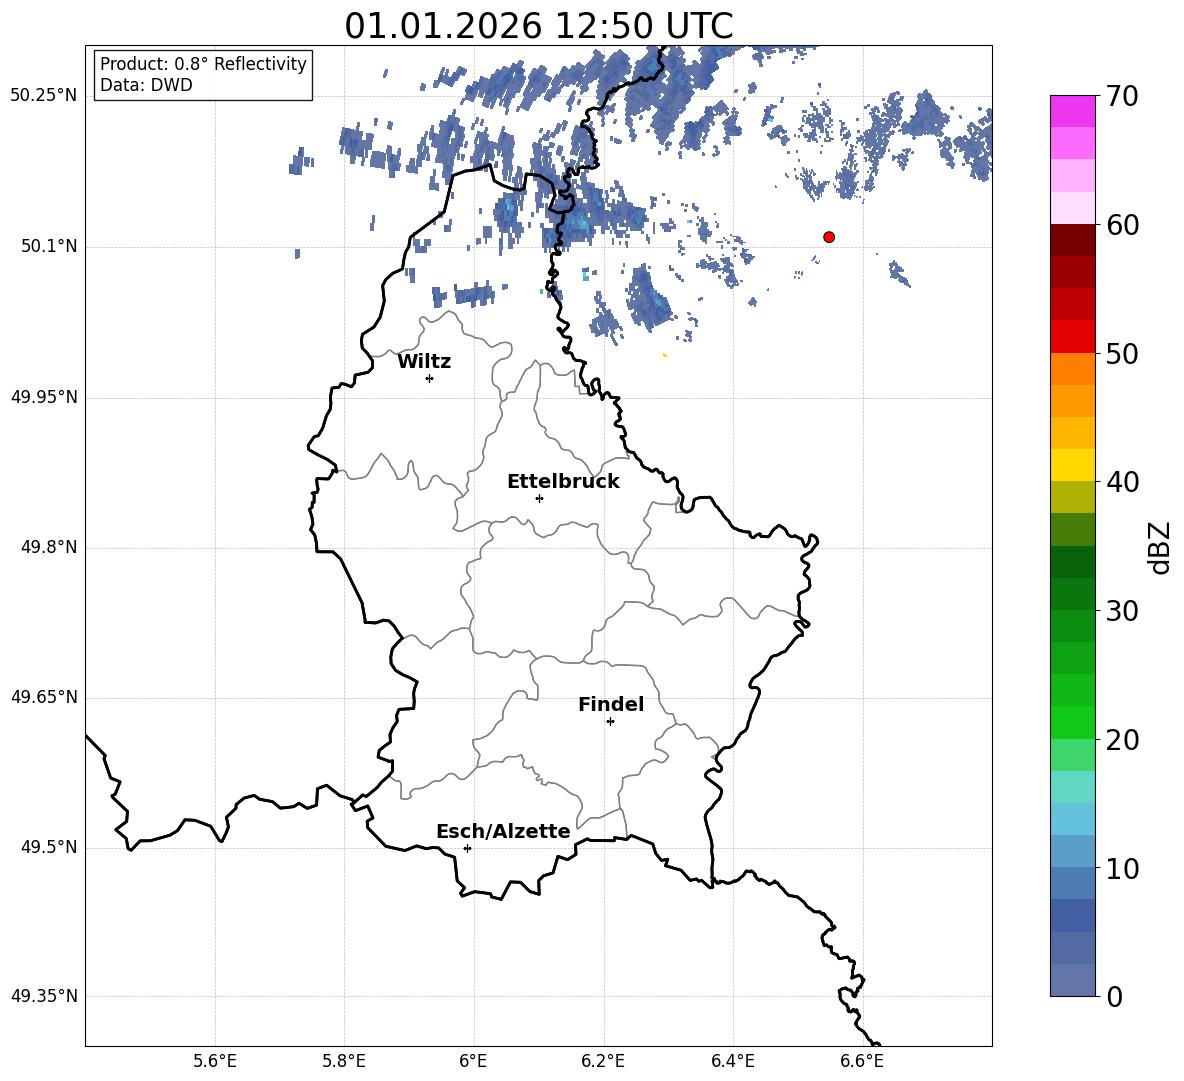Click the 30 tick on the colorbar

pyautogui.click(x=1122, y=611)
